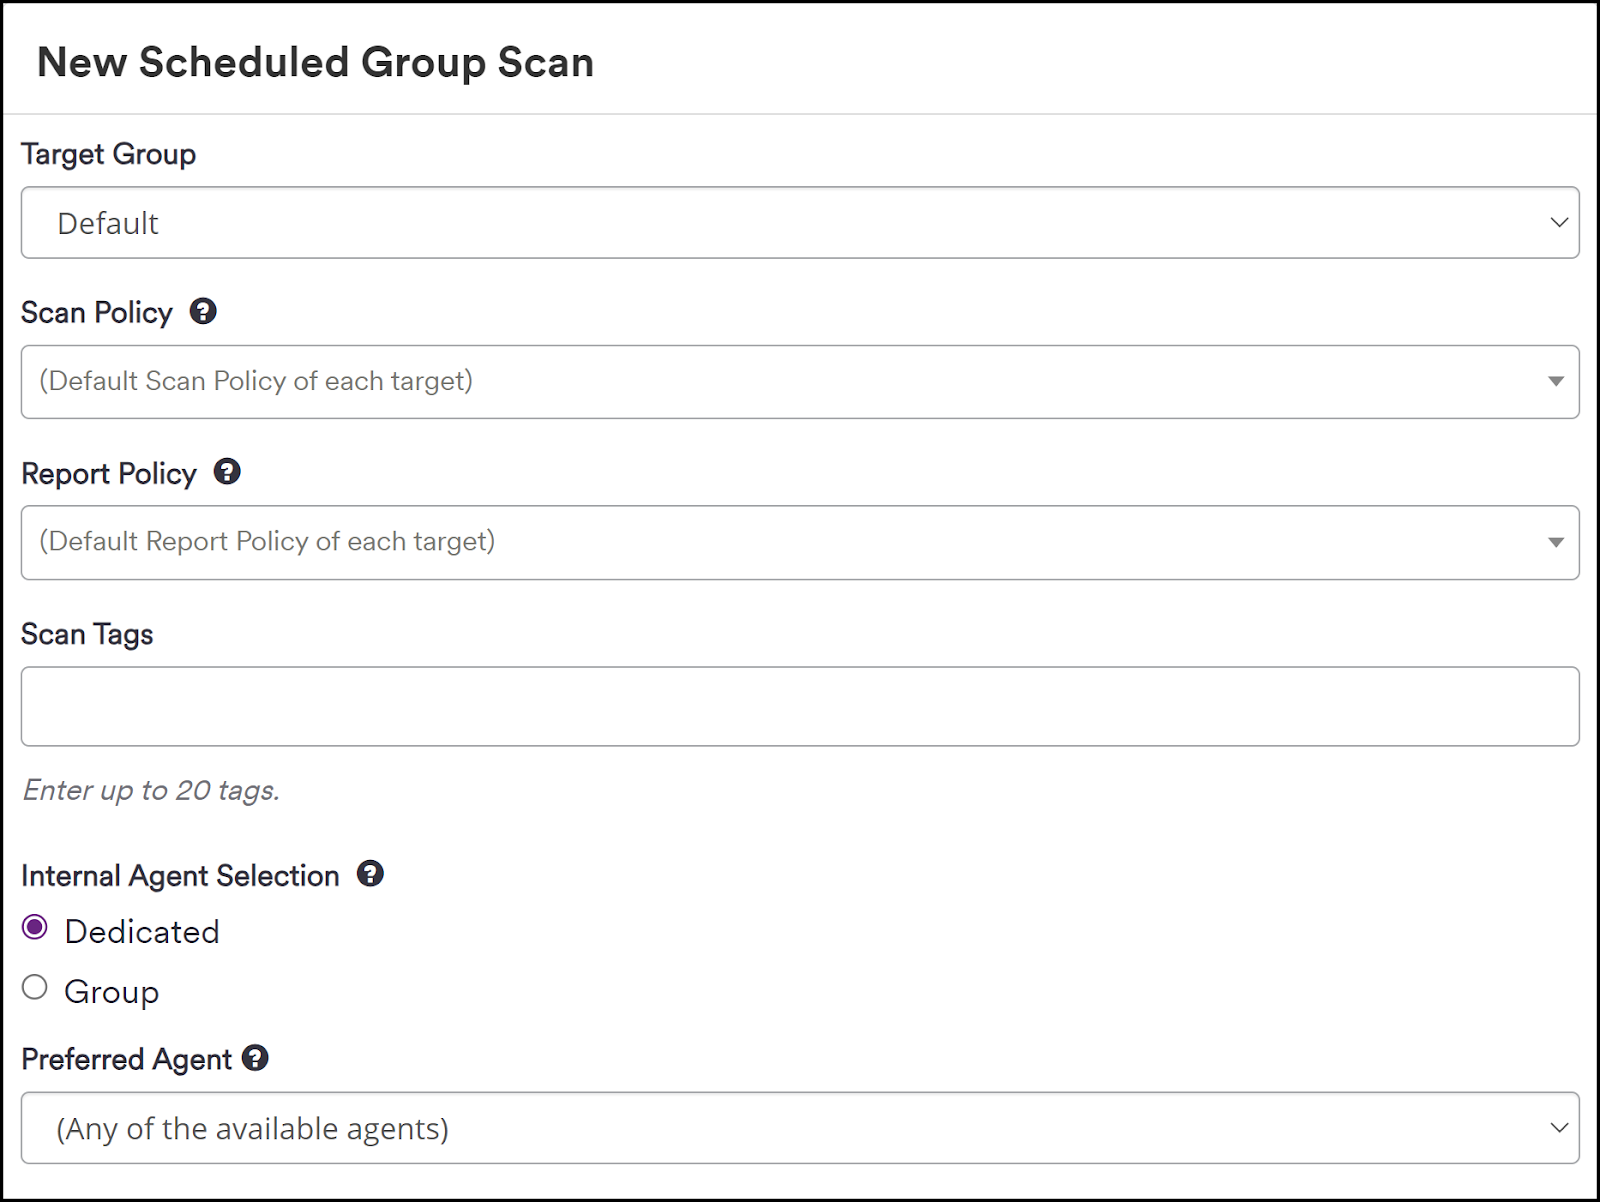This screenshot has height=1202, width=1600.
Task: Open the Scan Policy help tooltip icon
Action: coord(204,312)
